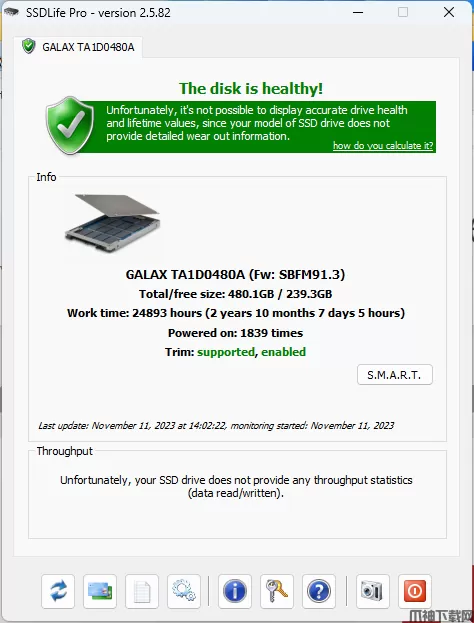Click the red power exit icon
The width and height of the screenshot is (474, 623).
coord(414,591)
